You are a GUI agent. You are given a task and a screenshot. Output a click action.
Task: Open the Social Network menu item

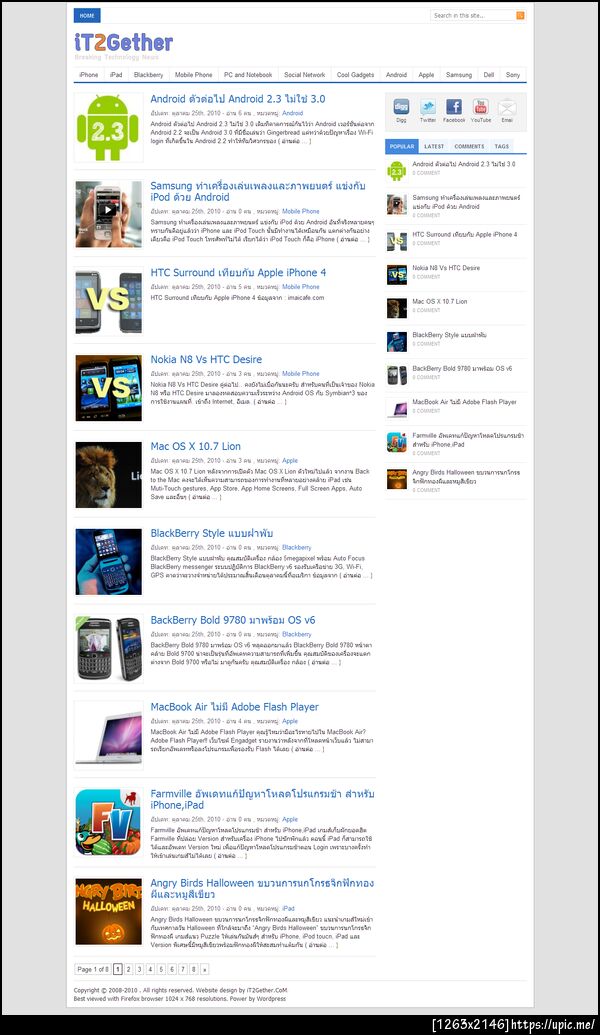point(304,75)
